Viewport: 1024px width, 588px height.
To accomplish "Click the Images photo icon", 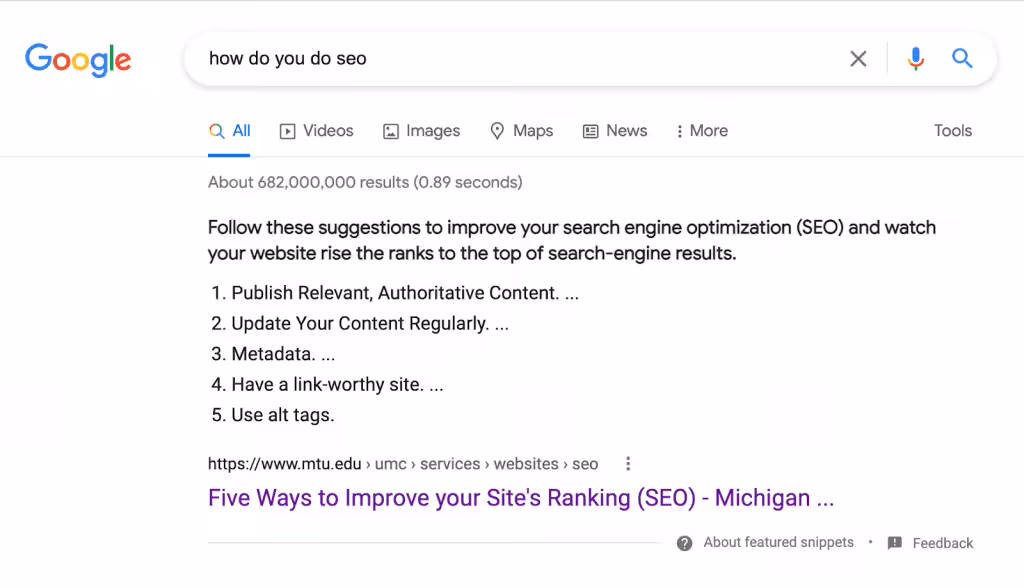I will pyautogui.click(x=390, y=130).
